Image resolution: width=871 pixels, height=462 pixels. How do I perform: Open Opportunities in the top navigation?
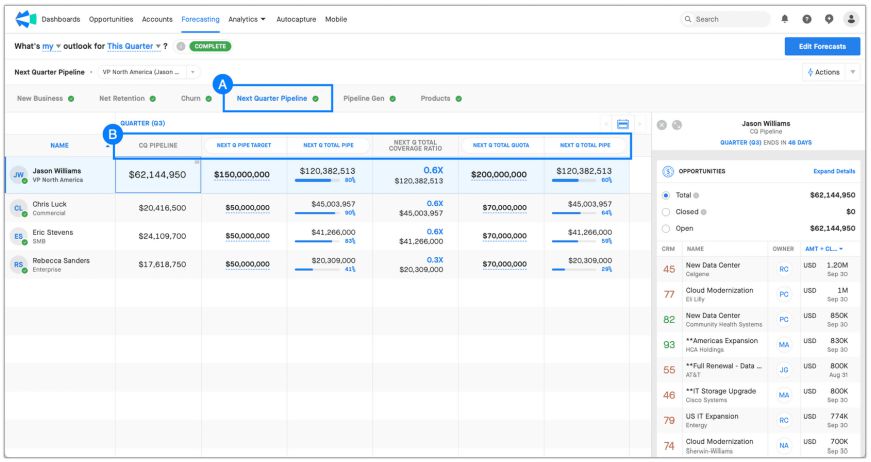click(x=111, y=19)
